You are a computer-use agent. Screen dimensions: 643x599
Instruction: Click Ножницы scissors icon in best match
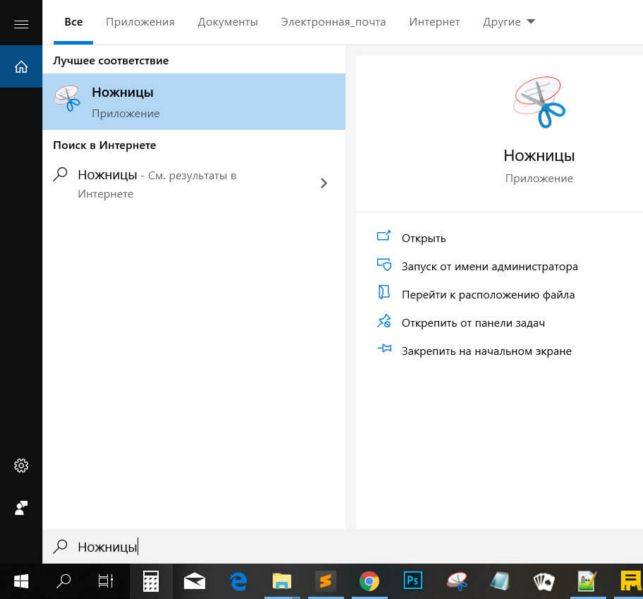[x=67, y=98]
